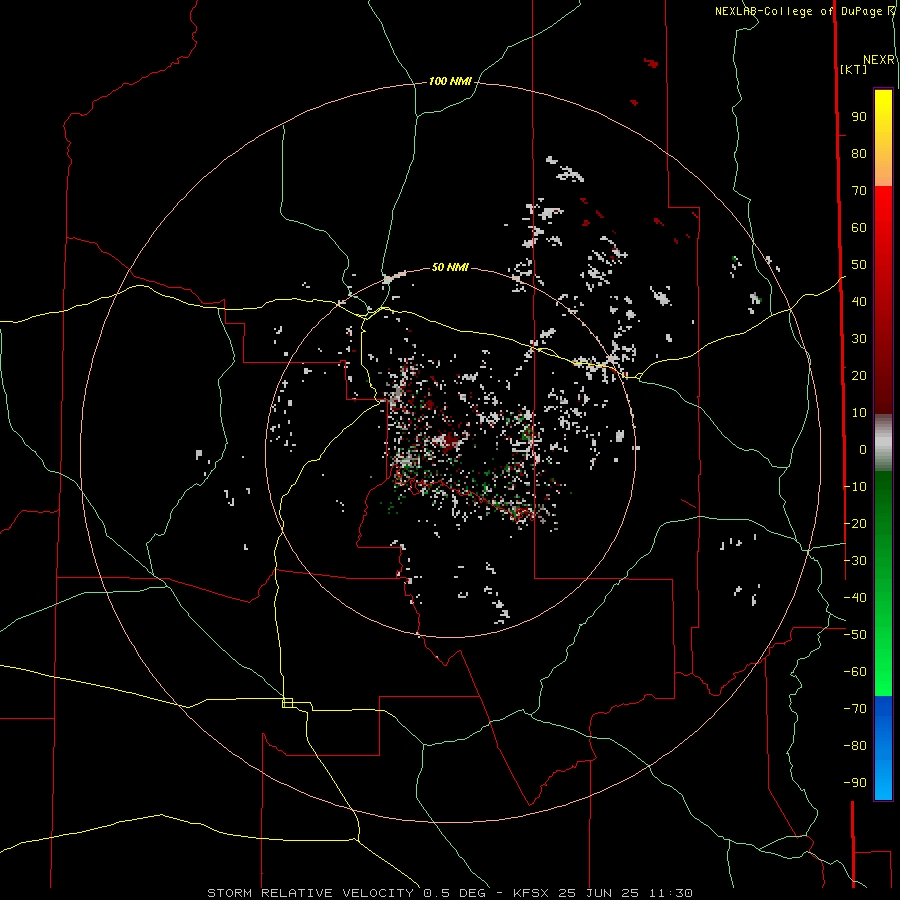Click the positive "90" scale value
Screen dimensions: 900x900
[x=859, y=117]
